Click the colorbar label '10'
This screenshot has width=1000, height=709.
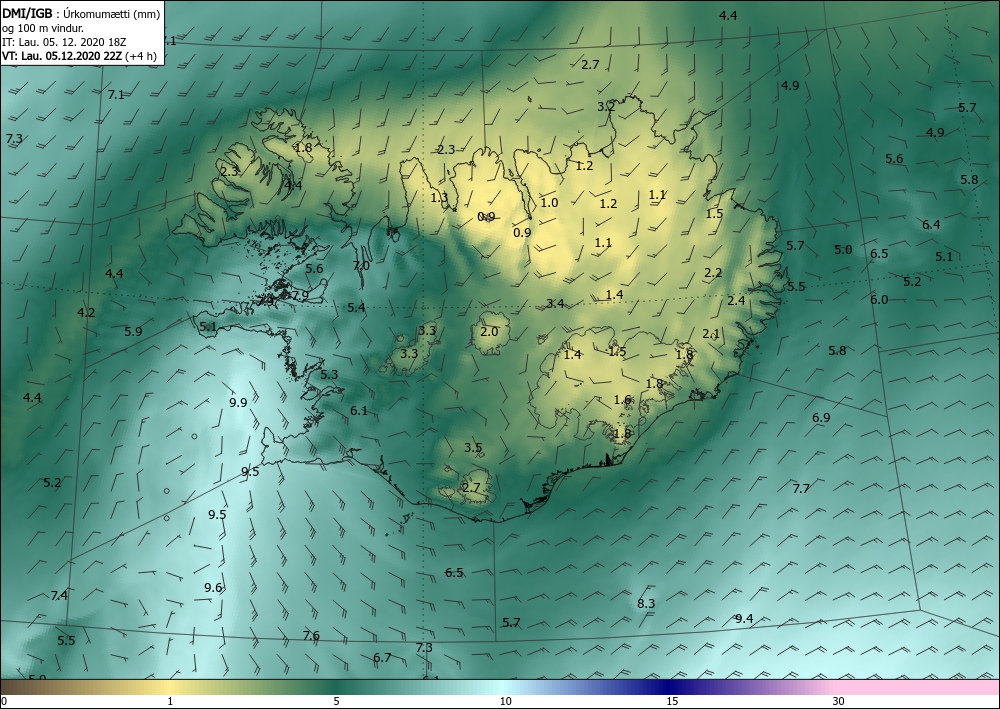pos(505,701)
